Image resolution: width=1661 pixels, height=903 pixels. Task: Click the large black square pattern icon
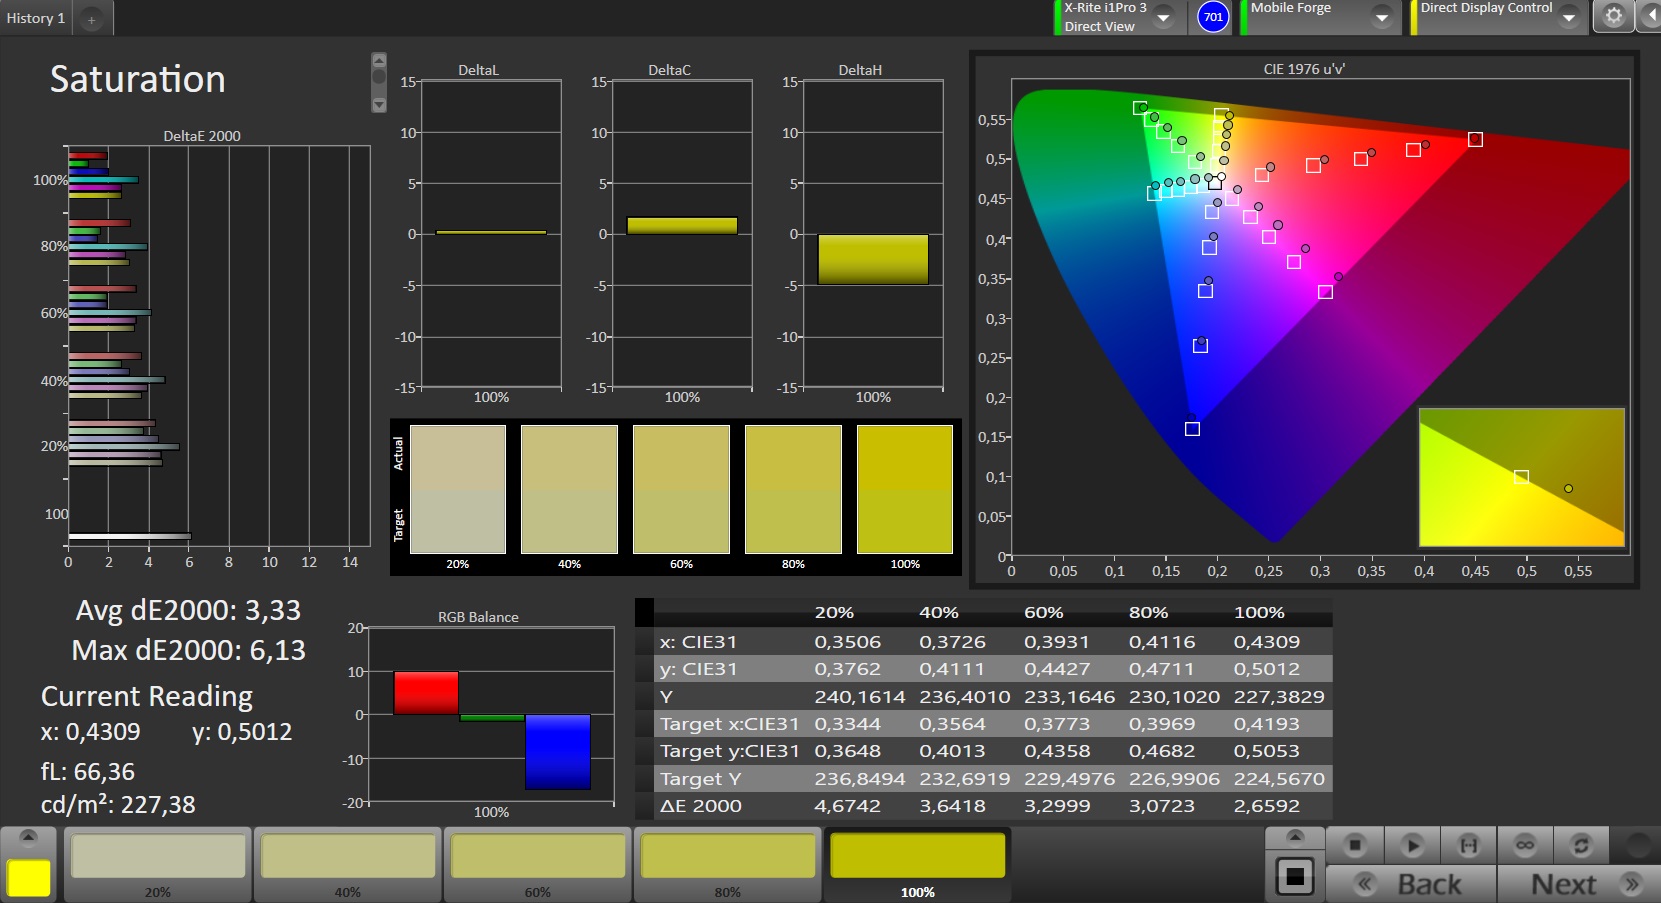pyautogui.click(x=1294, y=877)
